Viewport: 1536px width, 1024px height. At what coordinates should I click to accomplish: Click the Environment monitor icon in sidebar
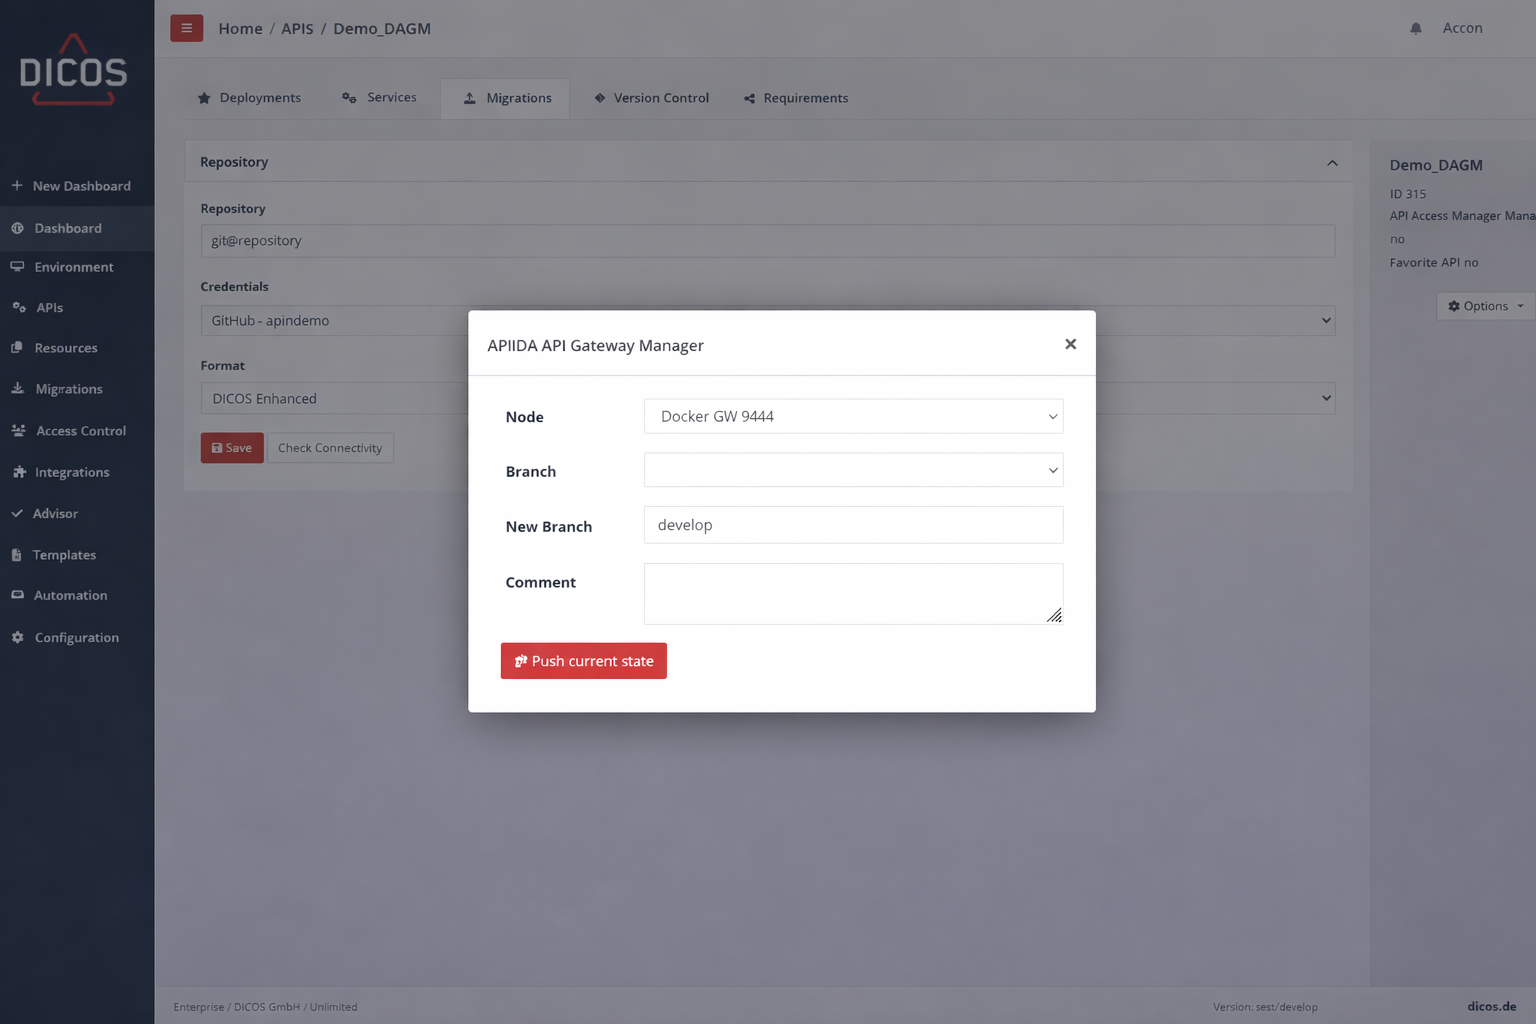coord(17,267)
